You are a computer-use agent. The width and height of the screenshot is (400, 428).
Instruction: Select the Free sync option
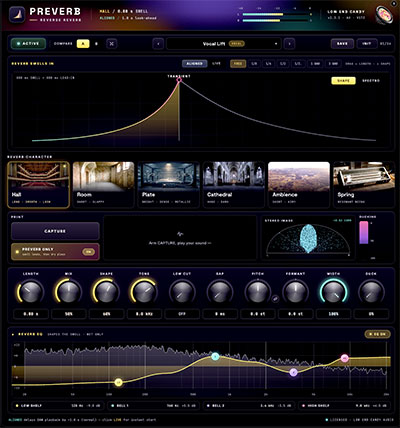[238, 63]
